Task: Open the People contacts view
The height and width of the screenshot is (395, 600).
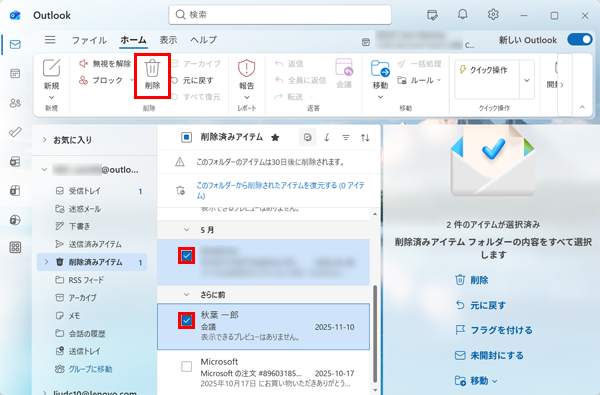Action: click(x=15, y=103)
